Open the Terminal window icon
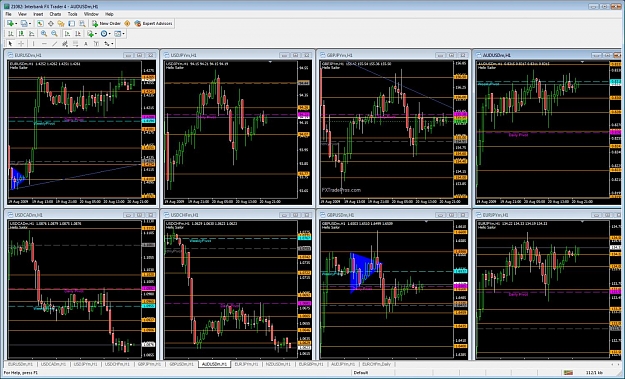625x379 pixels. click(72, 24)
